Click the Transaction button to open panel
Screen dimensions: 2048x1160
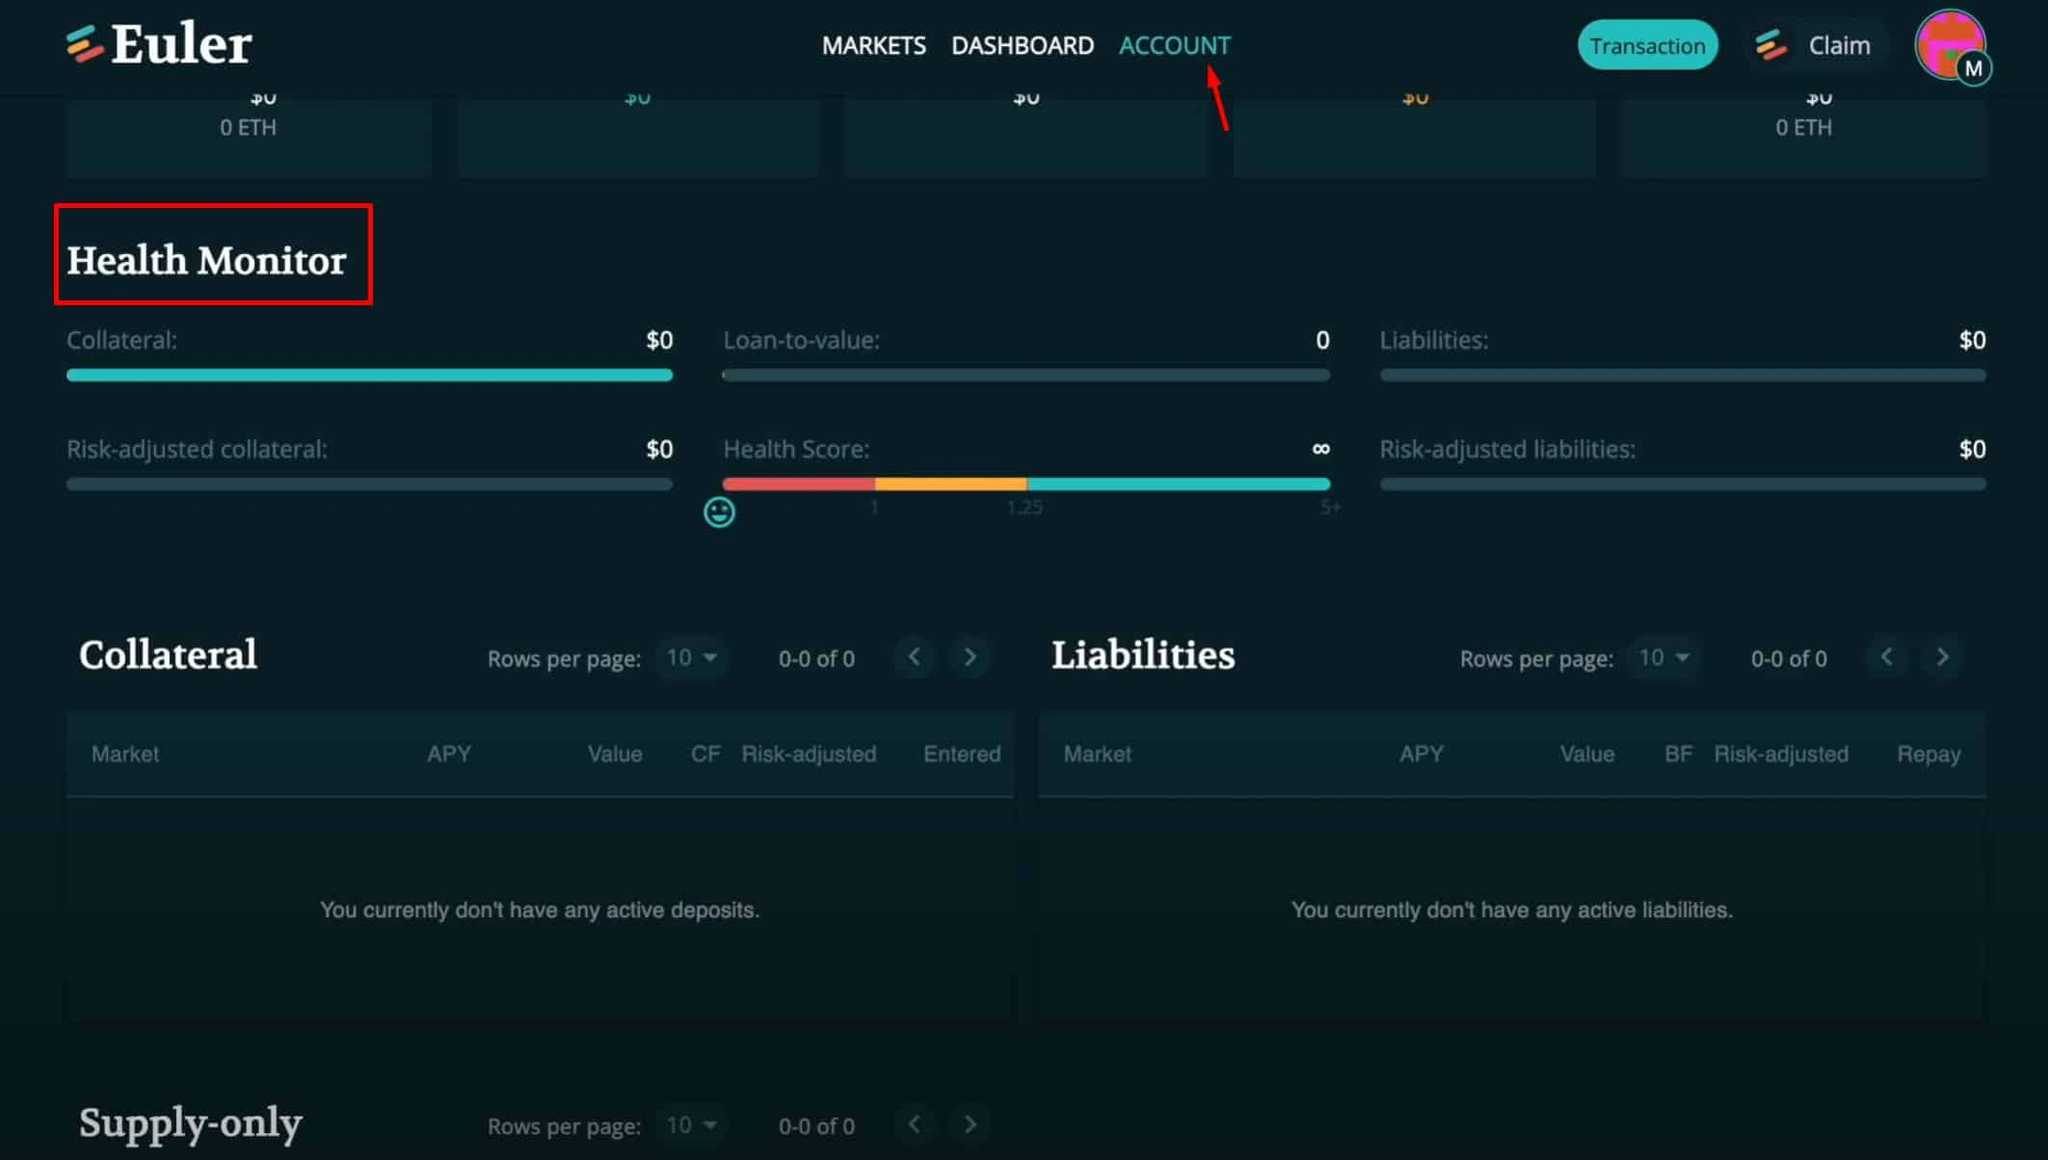[x=1649, y=45]
